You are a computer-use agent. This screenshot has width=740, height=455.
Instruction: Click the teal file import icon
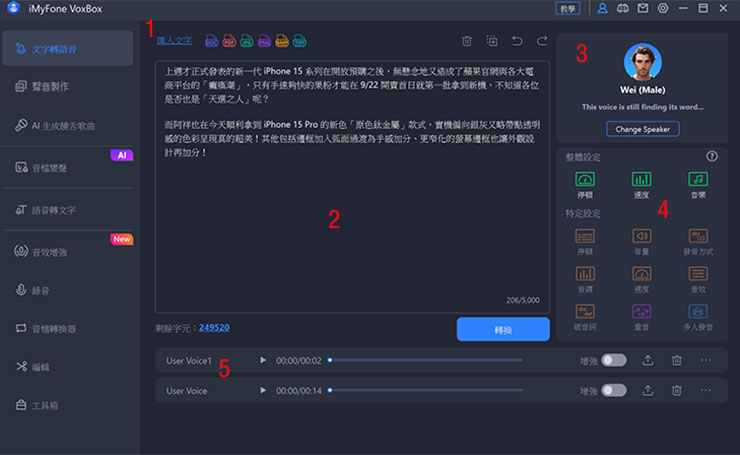[300, 41]
